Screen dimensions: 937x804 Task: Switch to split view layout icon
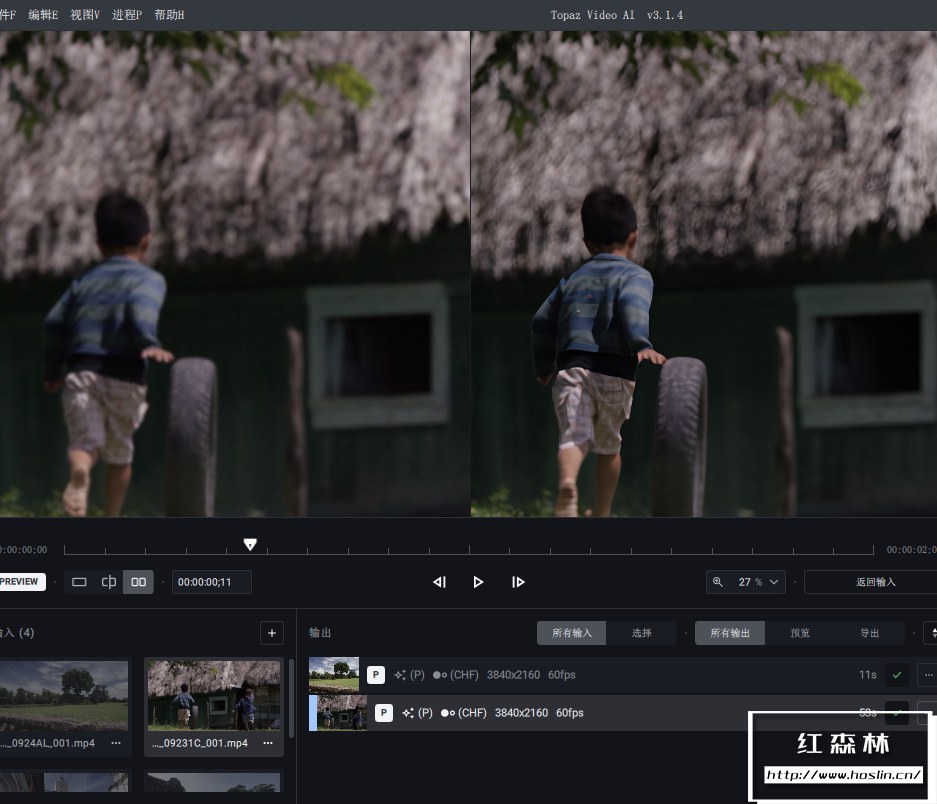109,582
